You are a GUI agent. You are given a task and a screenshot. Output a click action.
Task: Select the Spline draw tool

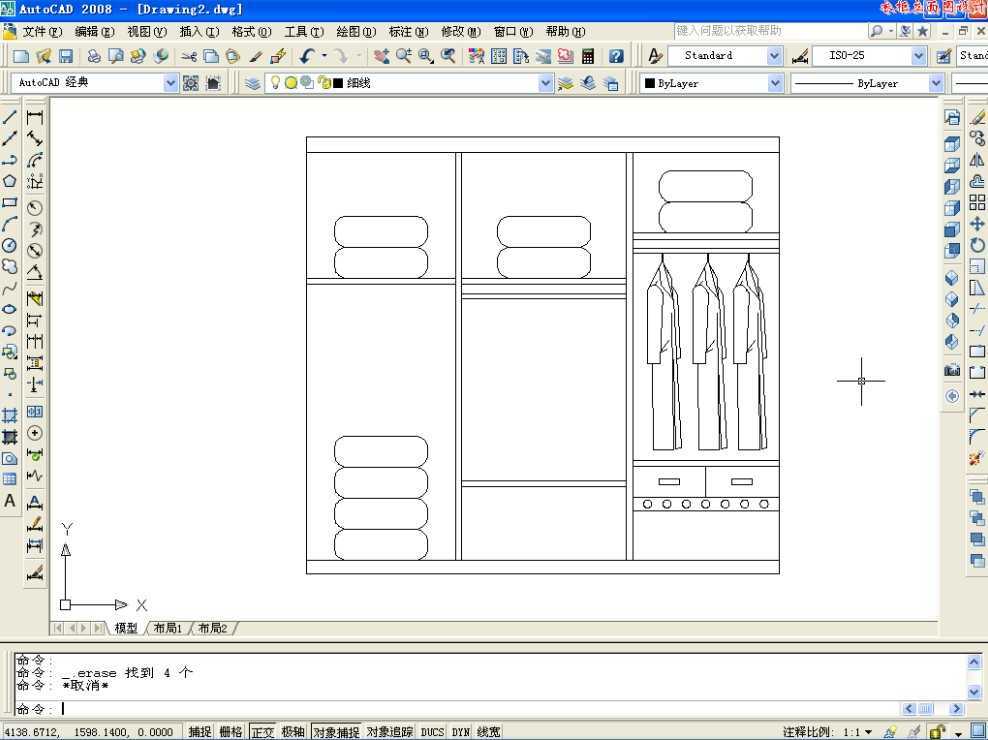click(x=9, y=288)
